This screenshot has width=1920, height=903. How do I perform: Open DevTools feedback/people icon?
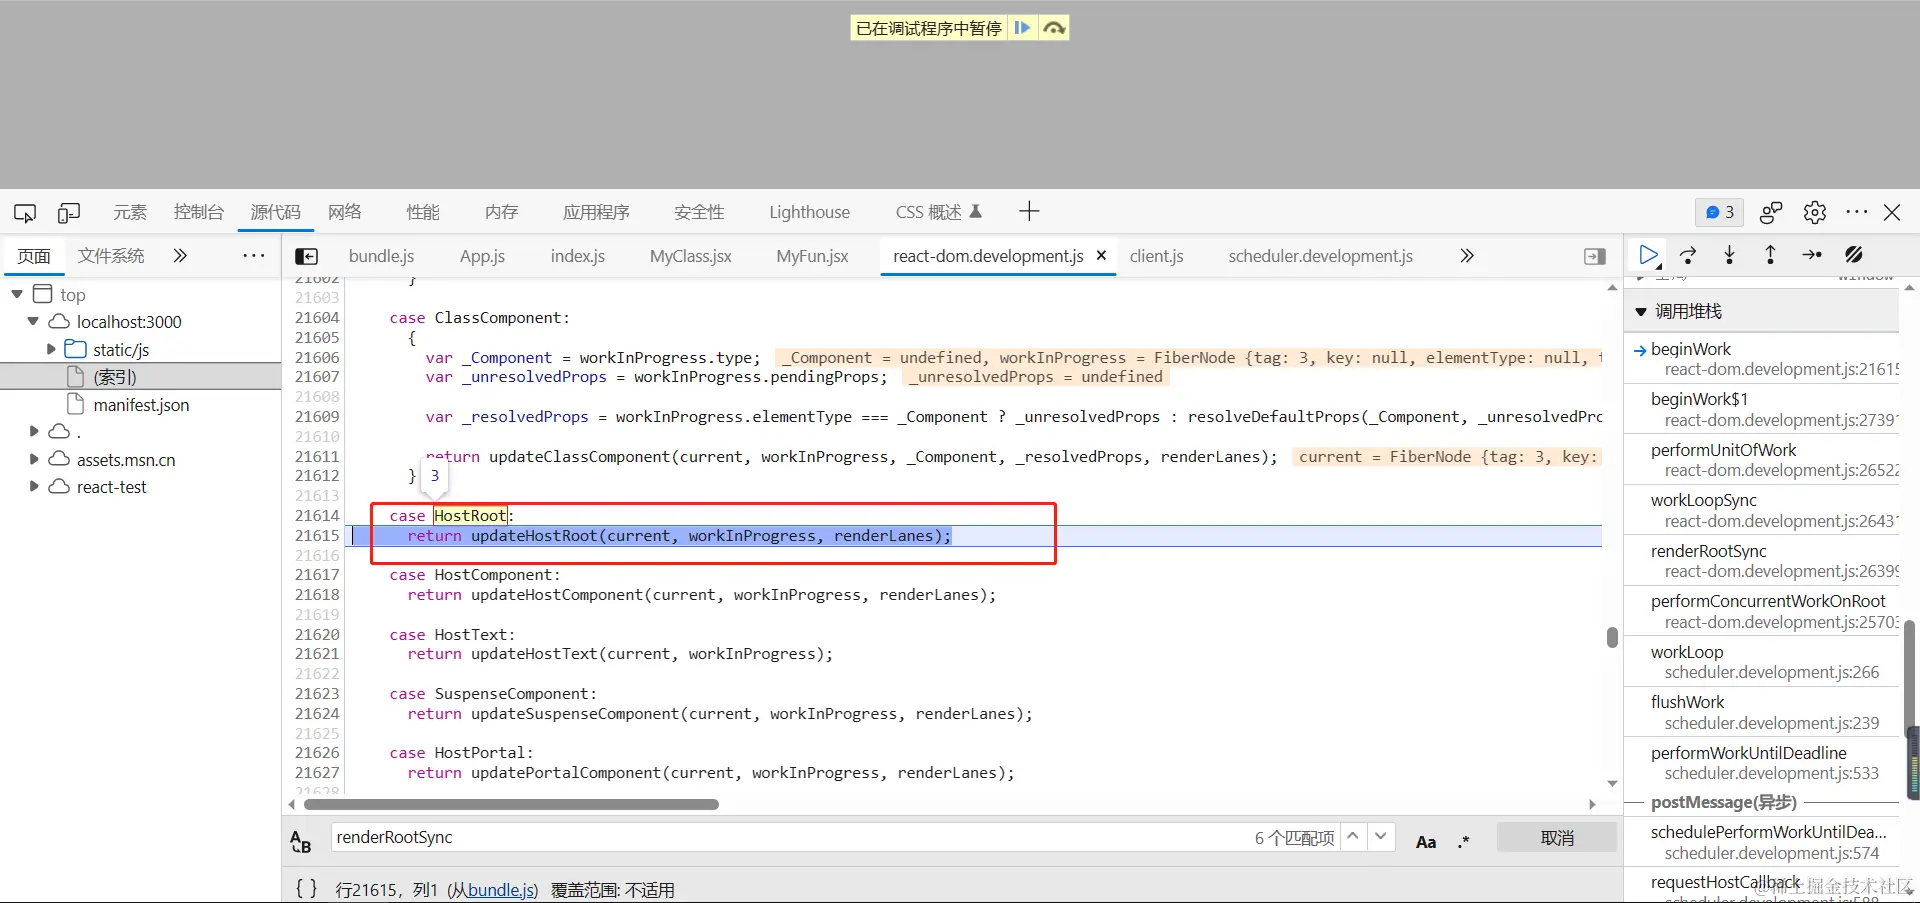[1771, 212]
